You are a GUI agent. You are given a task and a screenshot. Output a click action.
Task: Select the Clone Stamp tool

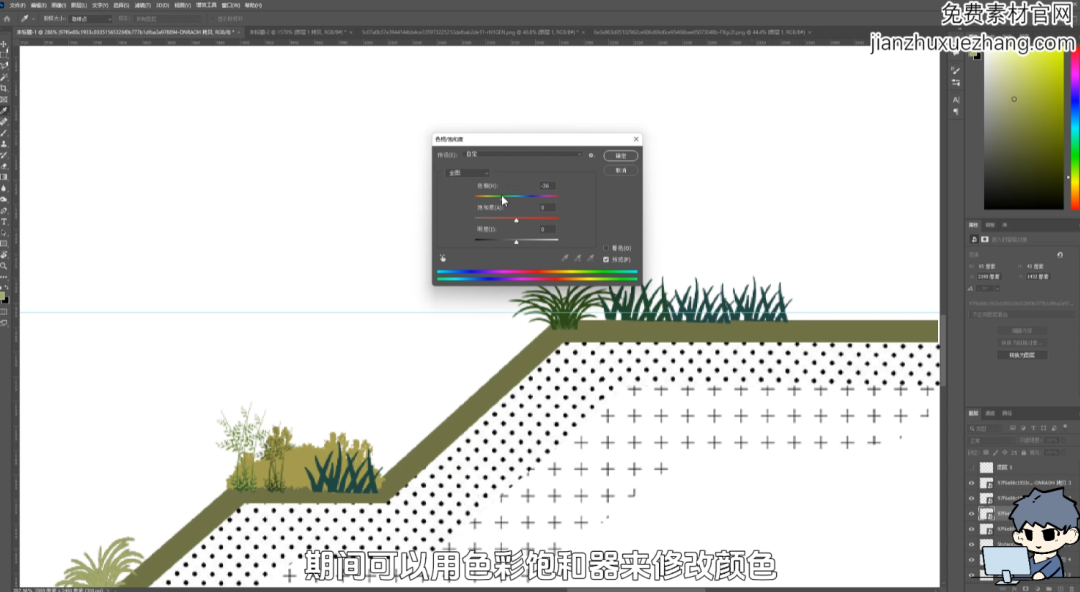click(4, 144)
